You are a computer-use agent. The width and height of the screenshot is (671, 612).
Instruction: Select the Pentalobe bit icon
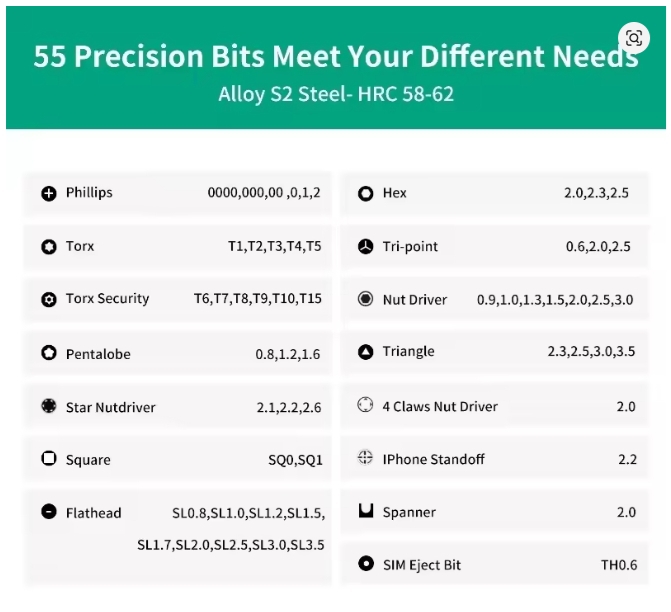[x=49, y=353]
